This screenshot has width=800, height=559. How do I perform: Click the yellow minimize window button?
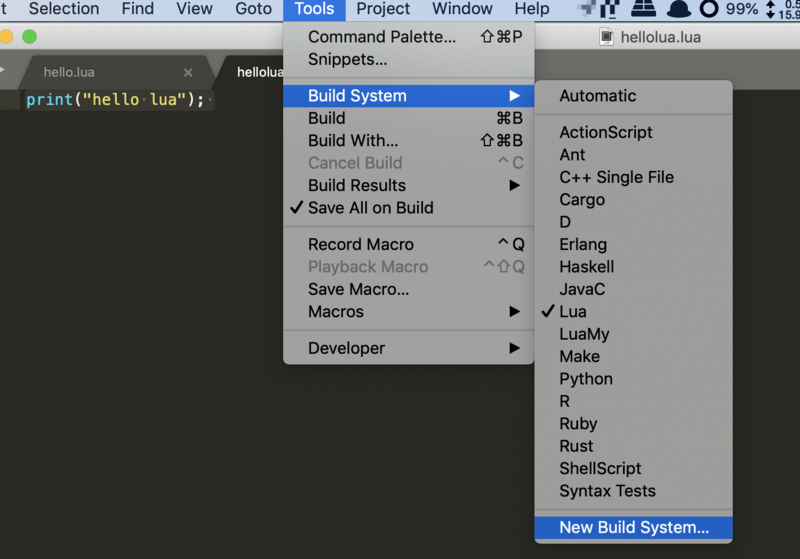coord(6,37)
